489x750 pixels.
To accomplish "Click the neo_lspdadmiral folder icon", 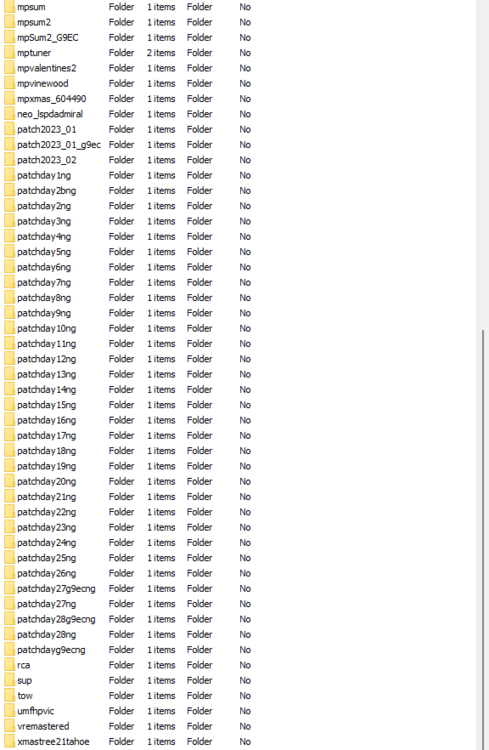I will click(9, 114).
